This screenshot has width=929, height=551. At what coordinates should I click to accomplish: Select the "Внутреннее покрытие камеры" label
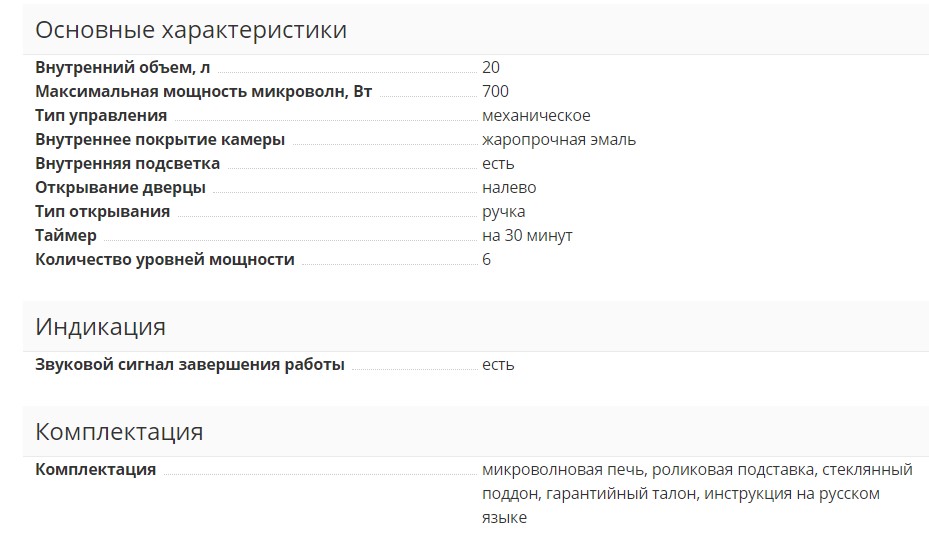pos(160,140)
